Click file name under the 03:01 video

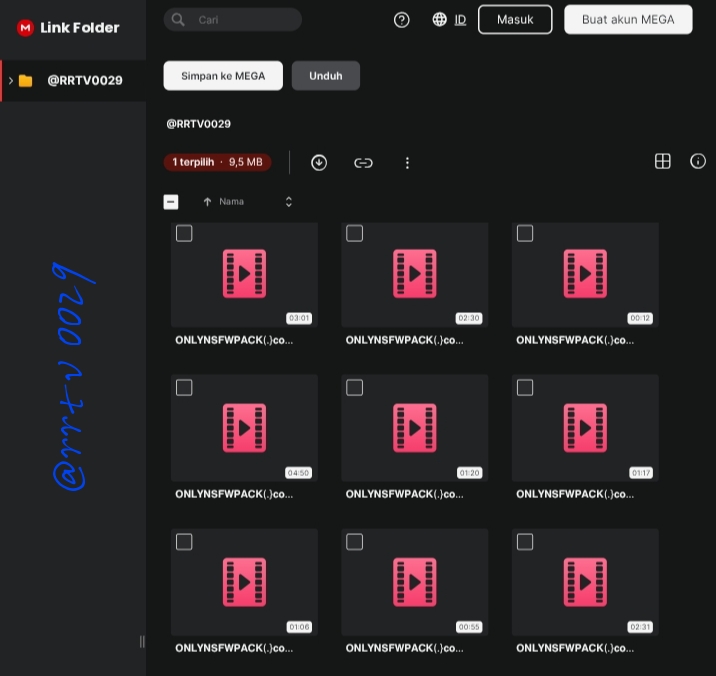[x=234, y=340]
